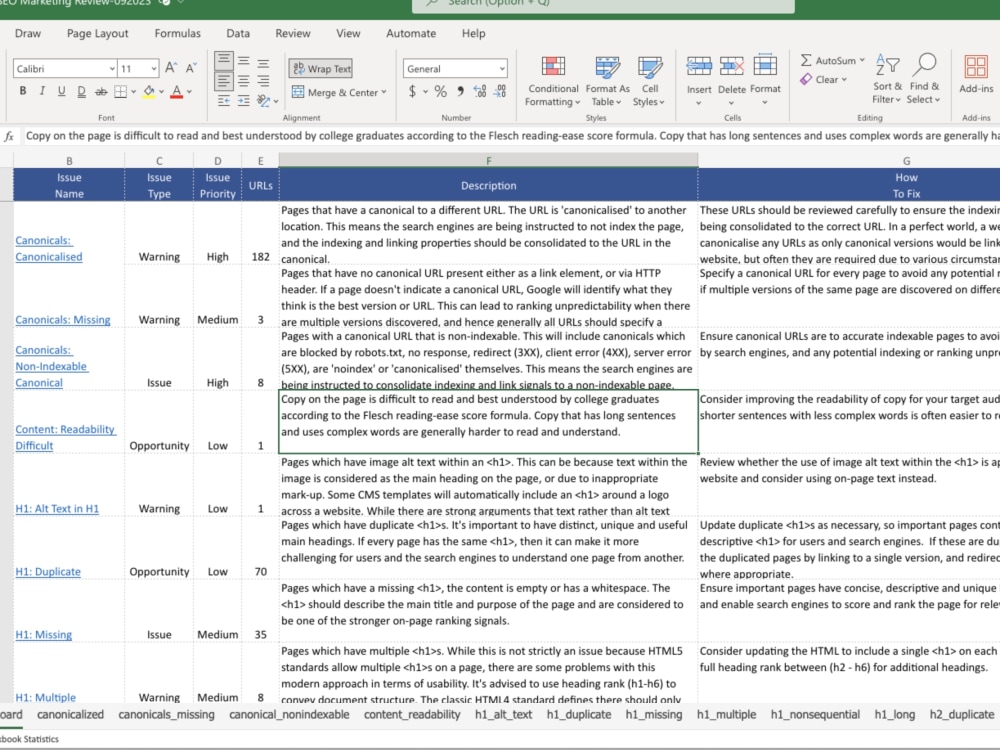Click the Borders icon

120,91
